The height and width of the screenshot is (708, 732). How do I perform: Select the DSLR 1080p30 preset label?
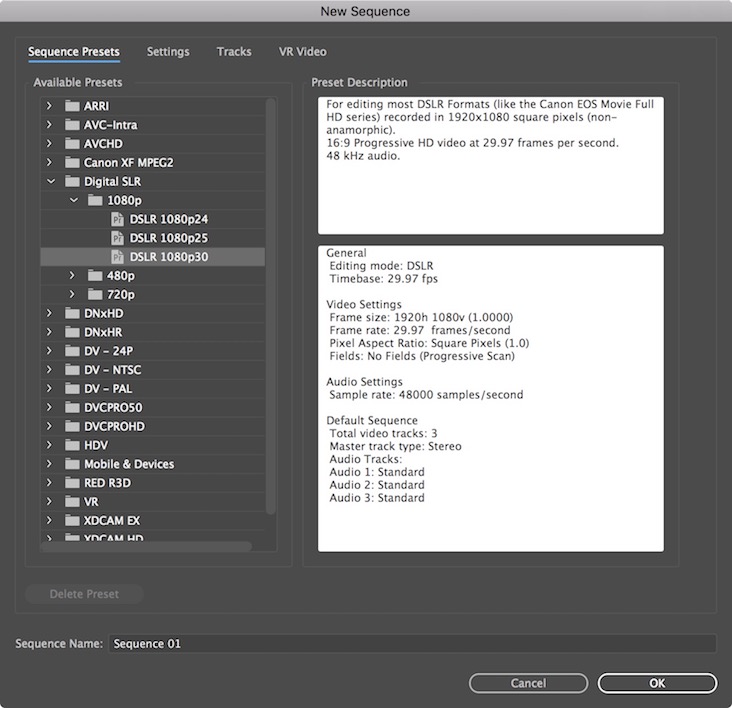pyautogui.click(x=169, y=257)
